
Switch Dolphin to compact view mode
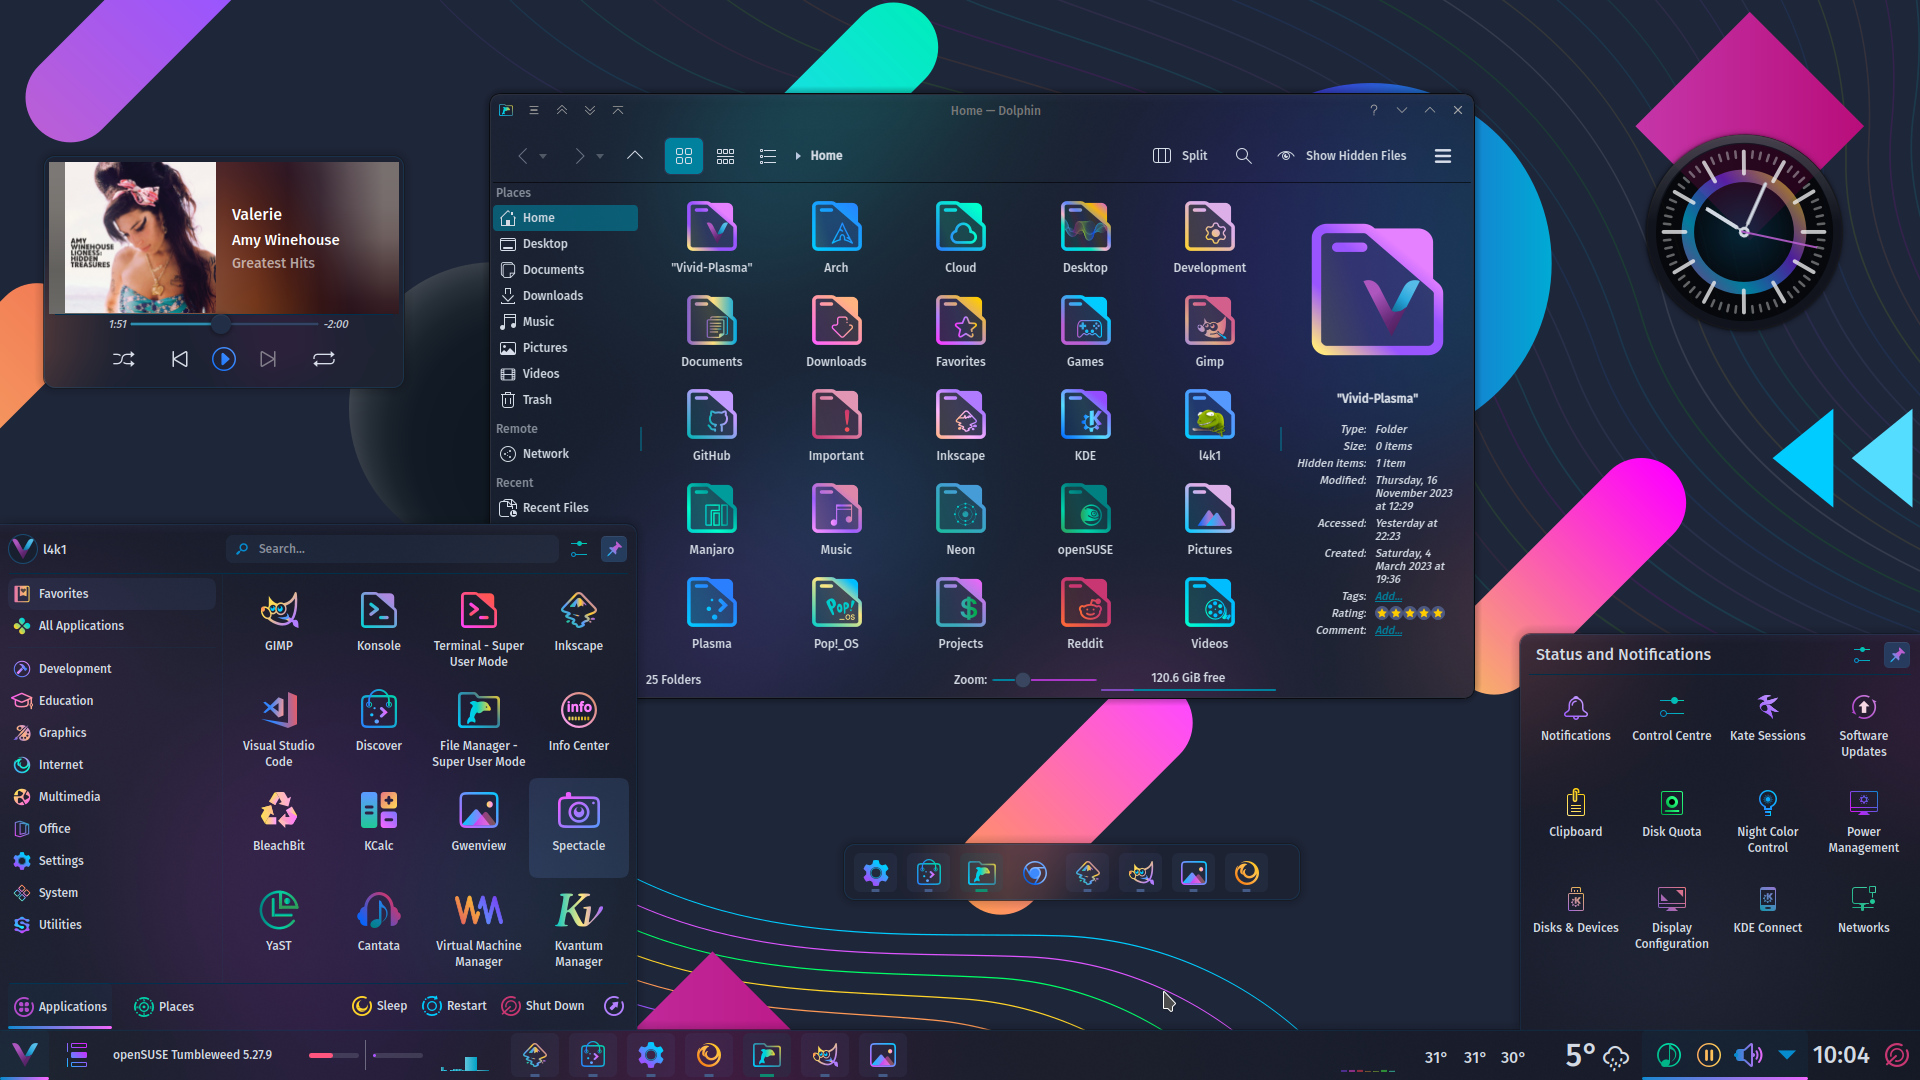(x=726, y=156)
